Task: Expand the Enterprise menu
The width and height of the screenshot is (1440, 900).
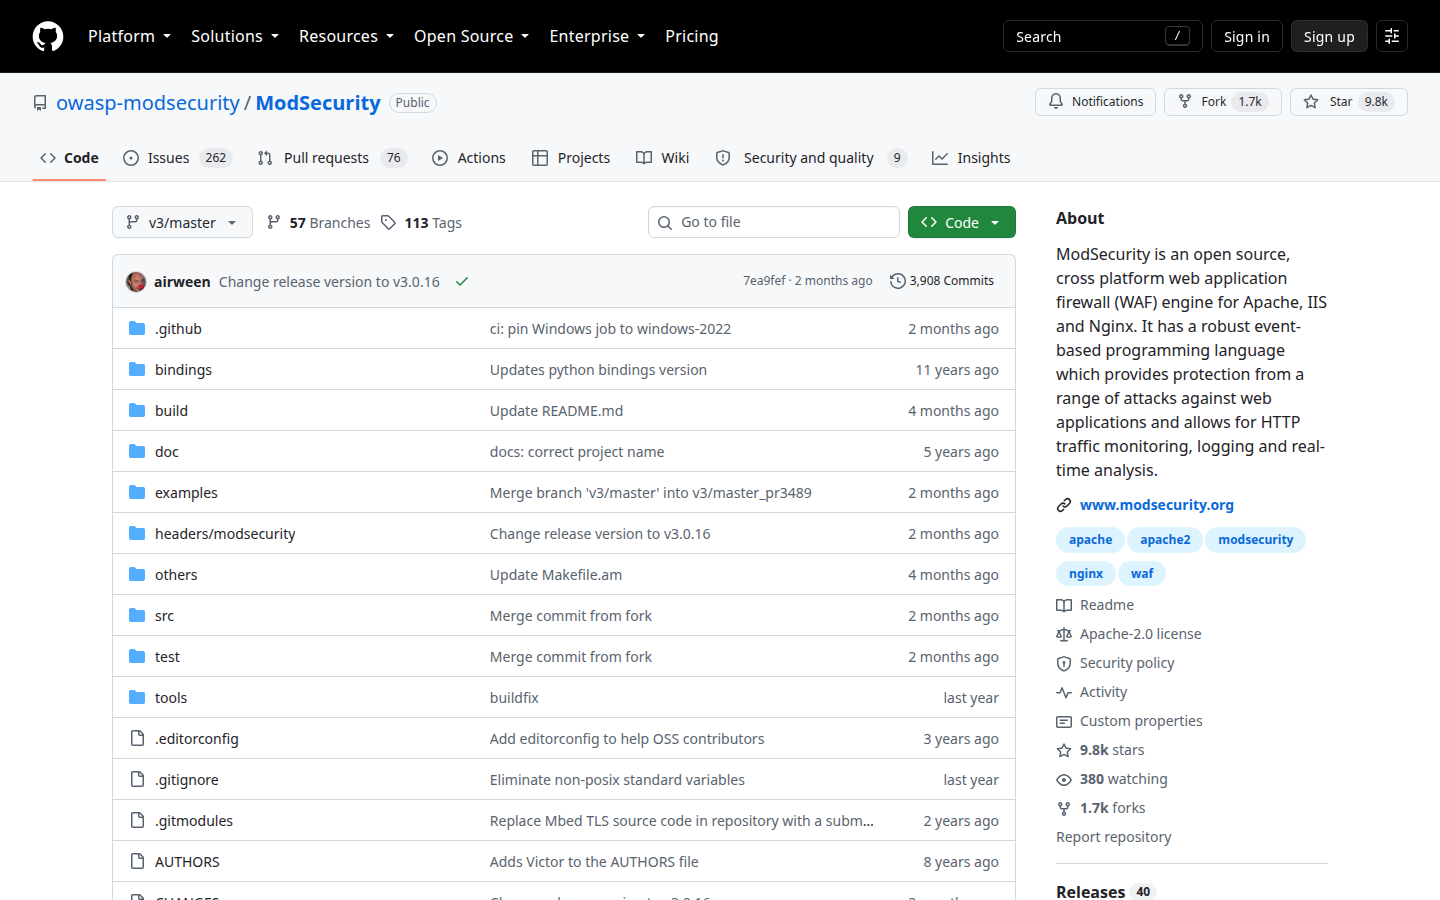Action: click(597, 36)
